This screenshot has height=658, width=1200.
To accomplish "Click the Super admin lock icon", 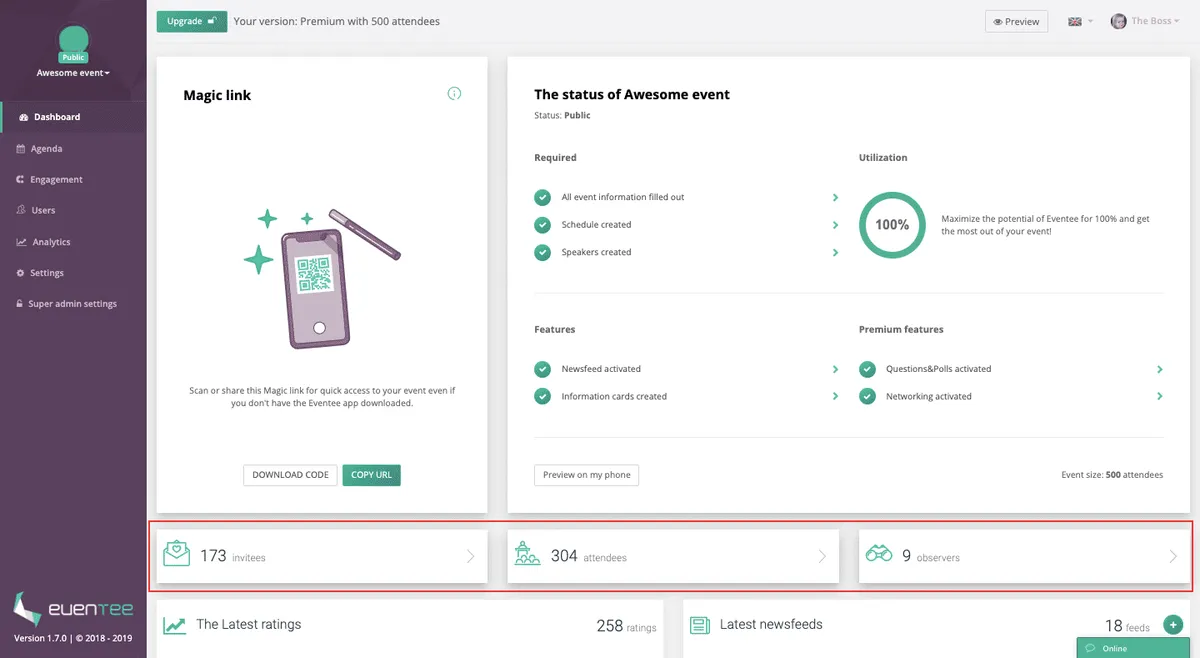I will (x=21, y=304).
